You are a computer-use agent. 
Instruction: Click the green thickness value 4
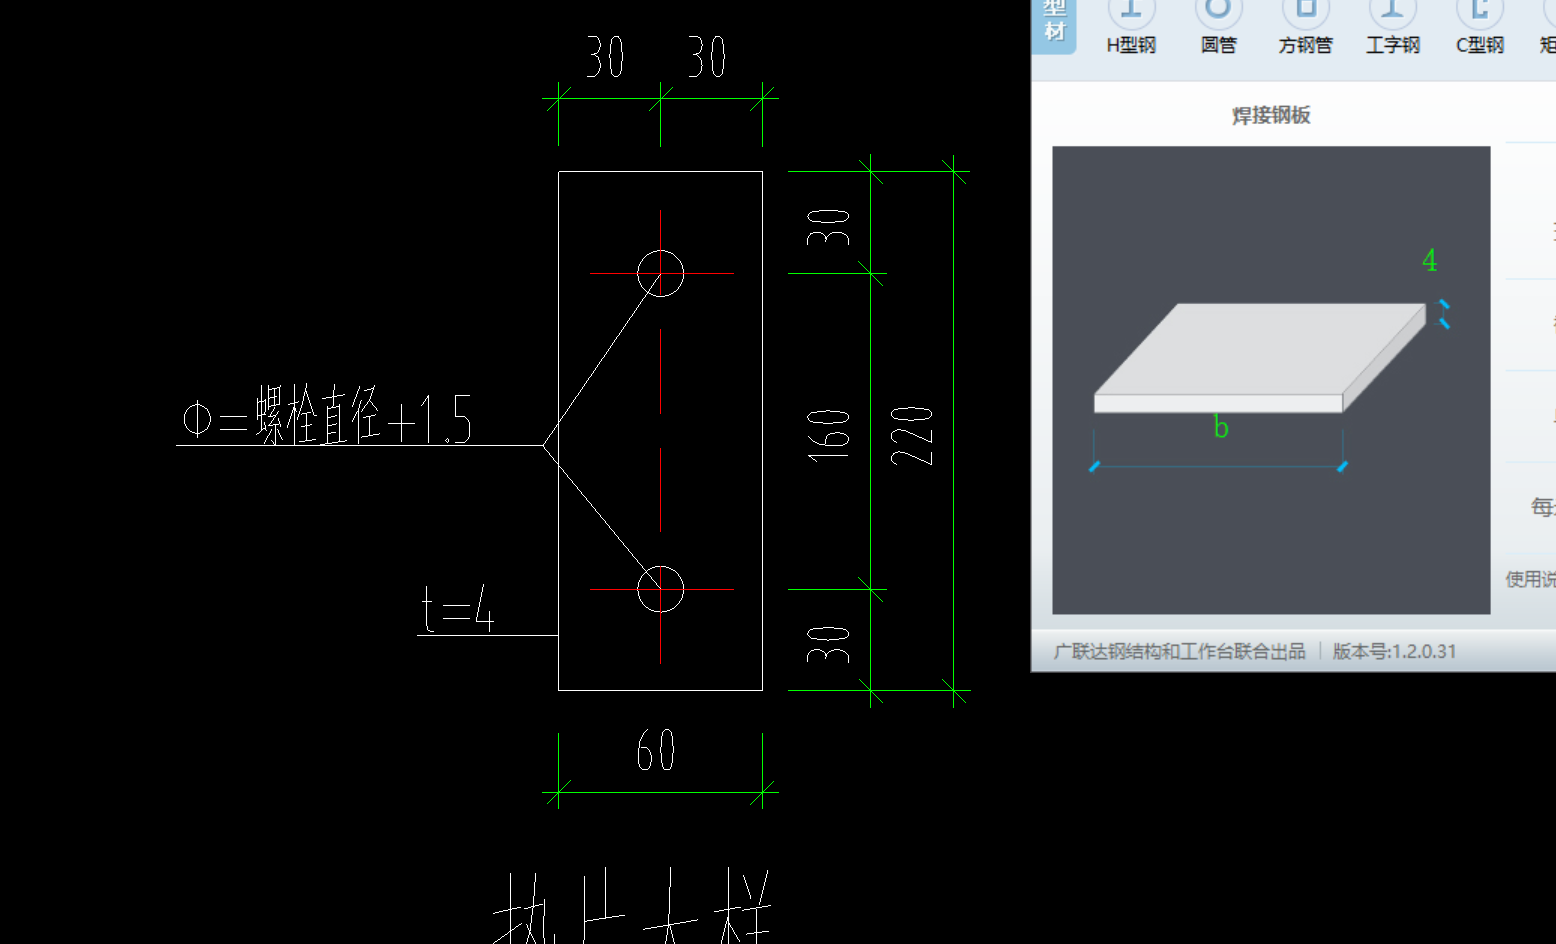[1430, 261]
